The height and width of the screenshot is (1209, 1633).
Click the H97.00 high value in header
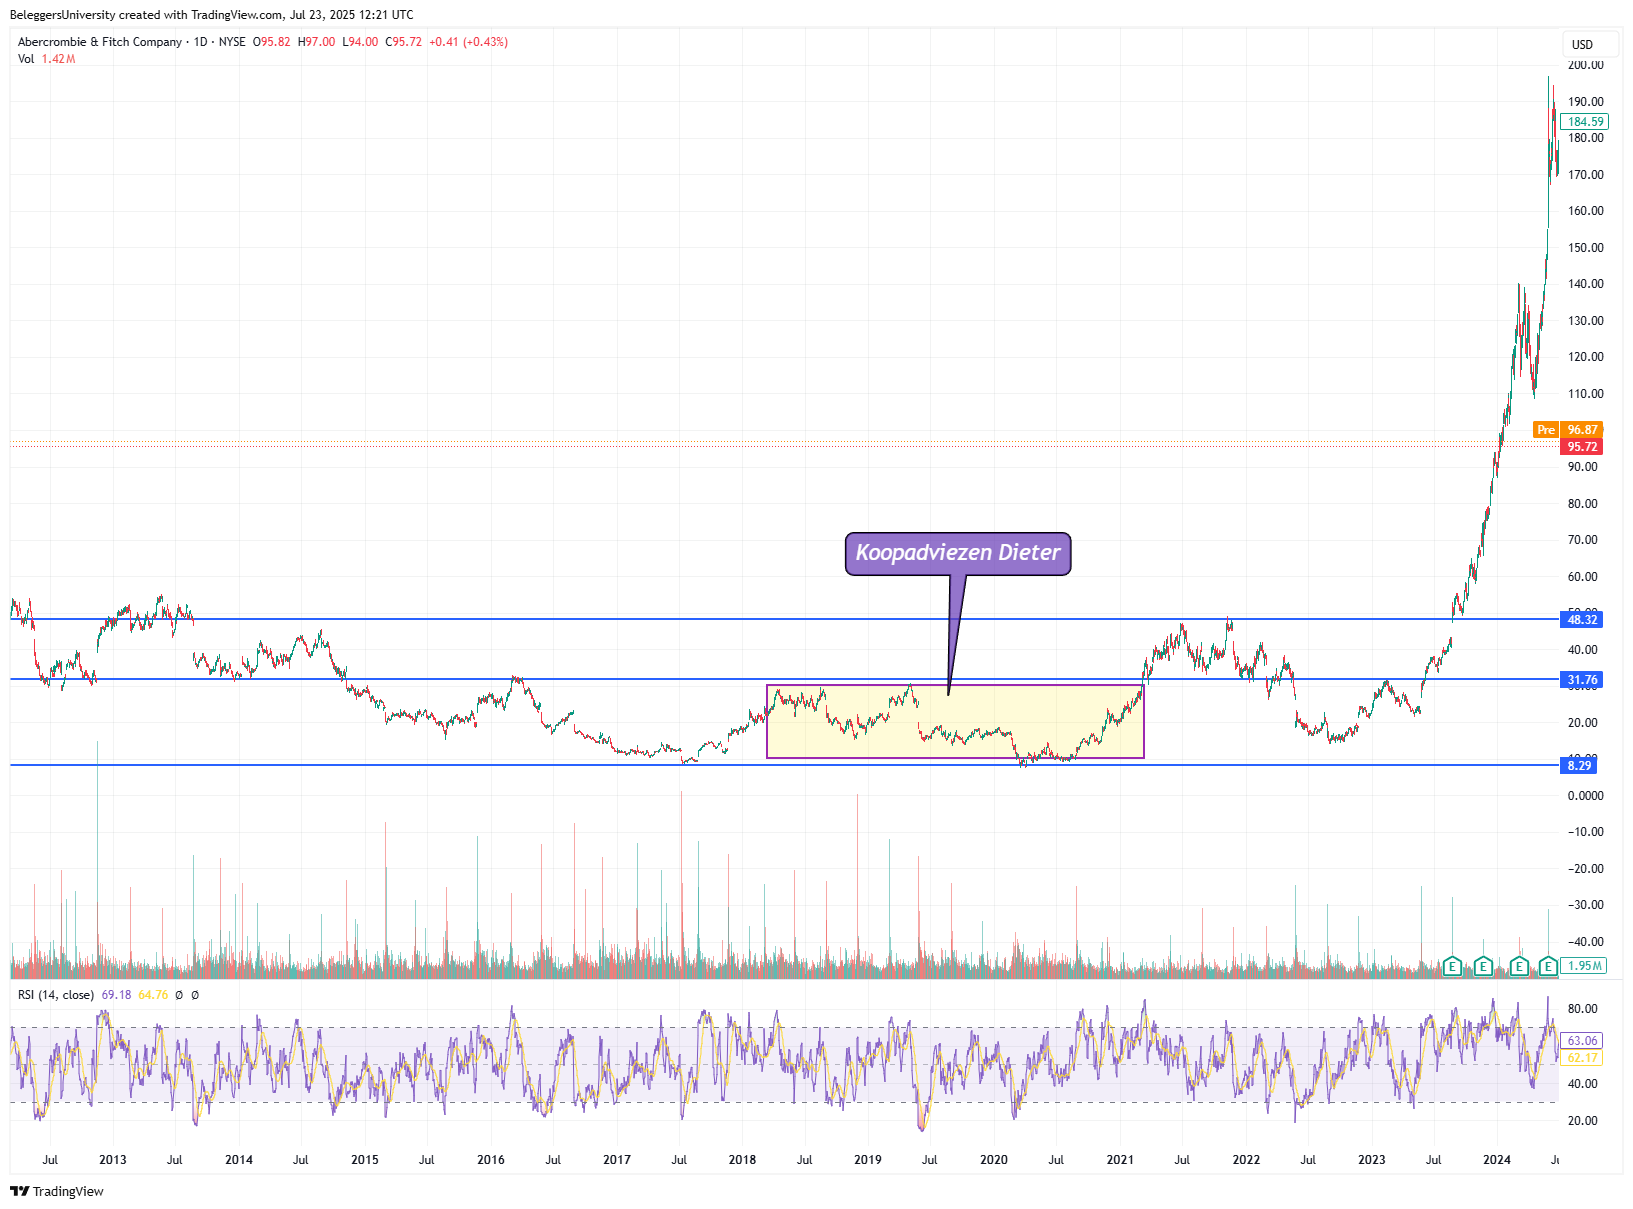coord(316,42)
